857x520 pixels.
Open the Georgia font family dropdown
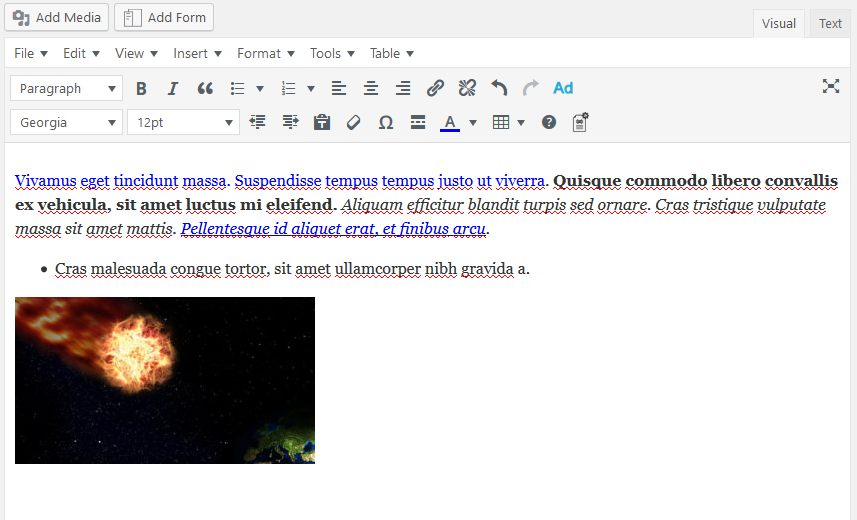point(66,122)
